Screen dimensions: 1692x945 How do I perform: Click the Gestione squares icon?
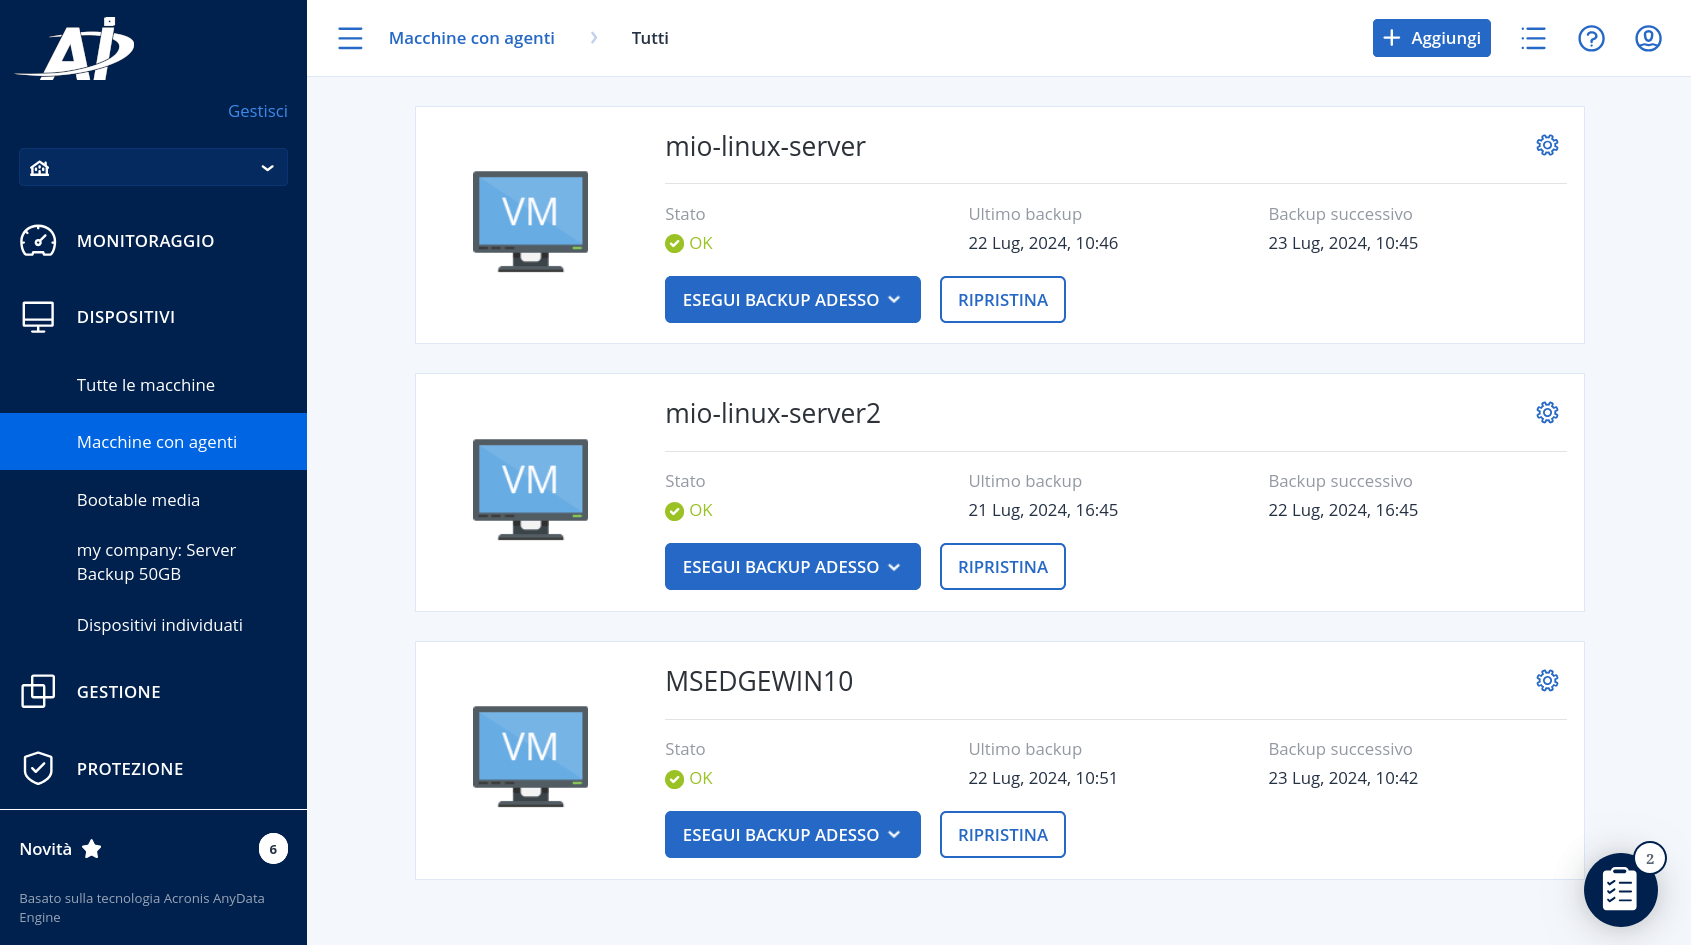coord(38,691)
